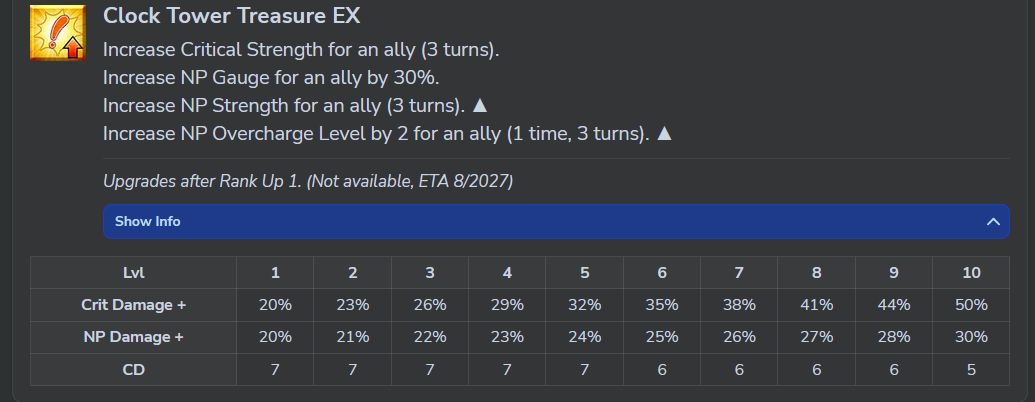Click the upgrade triangle after Overcharge Level line

663,133
